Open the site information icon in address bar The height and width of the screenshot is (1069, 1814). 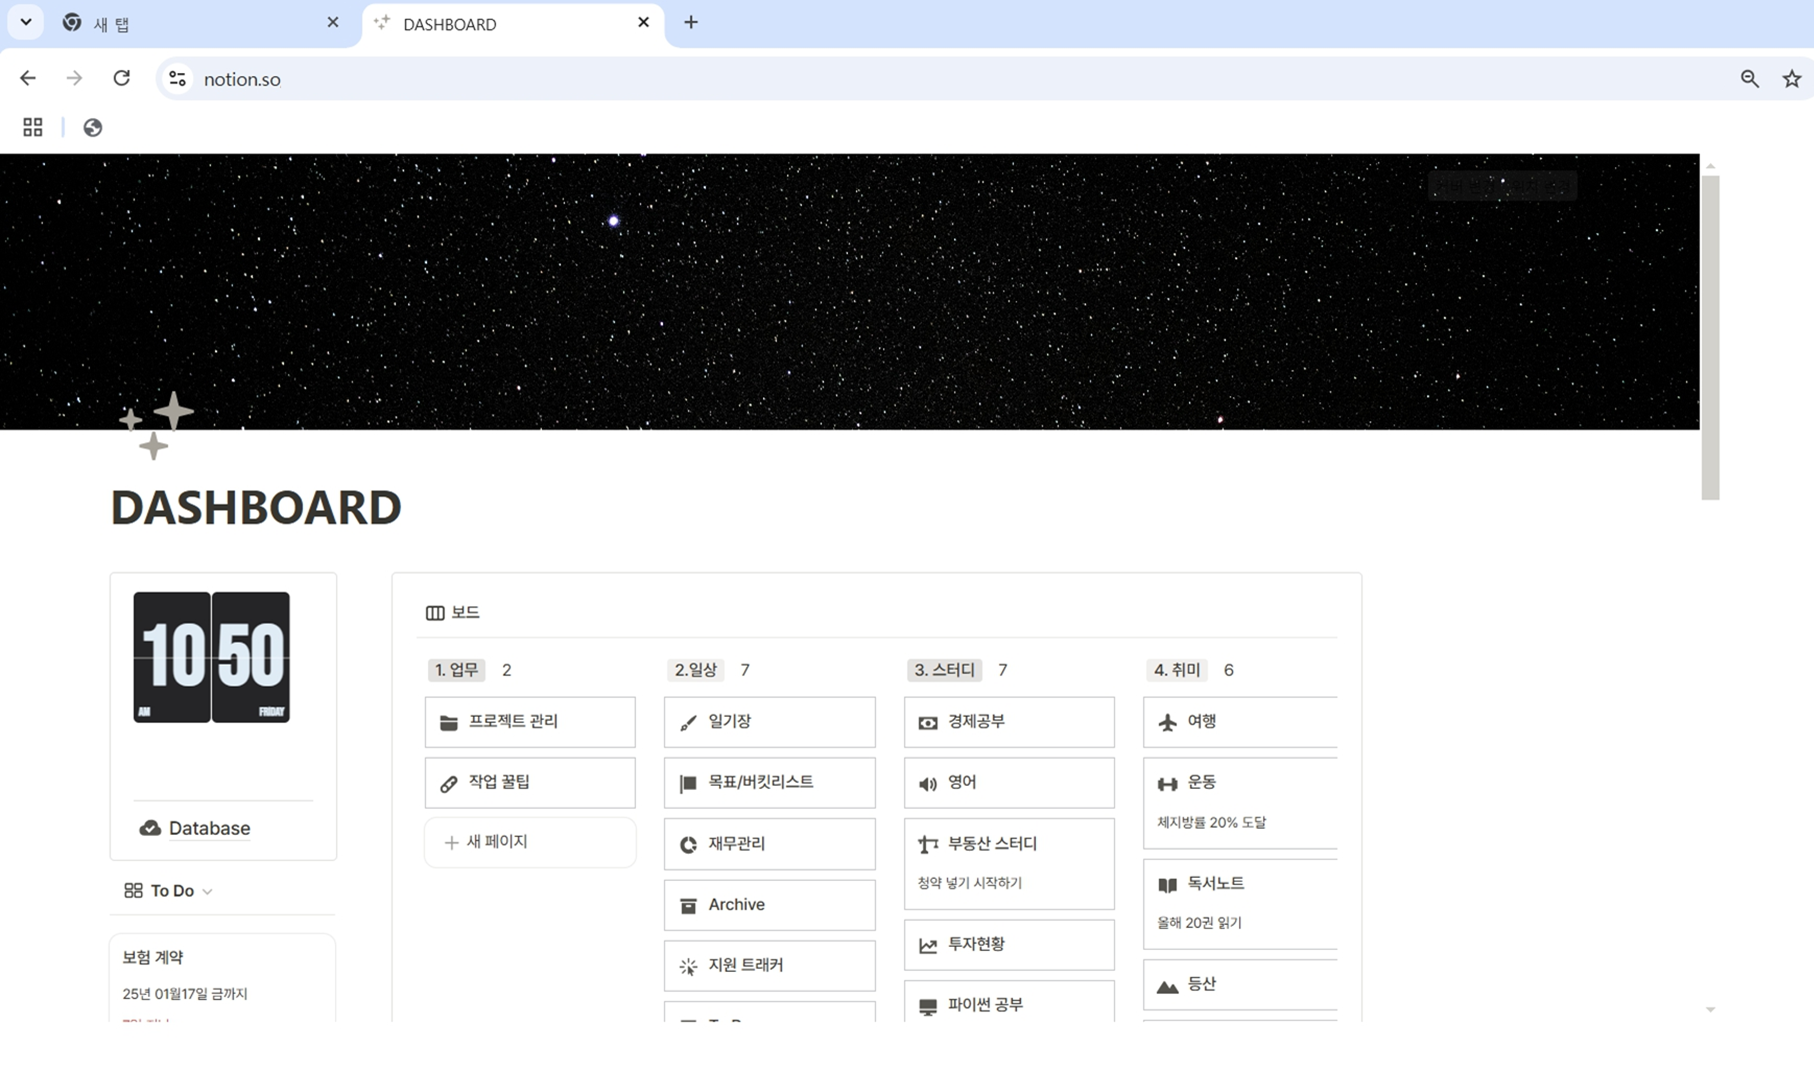point(177,78)
